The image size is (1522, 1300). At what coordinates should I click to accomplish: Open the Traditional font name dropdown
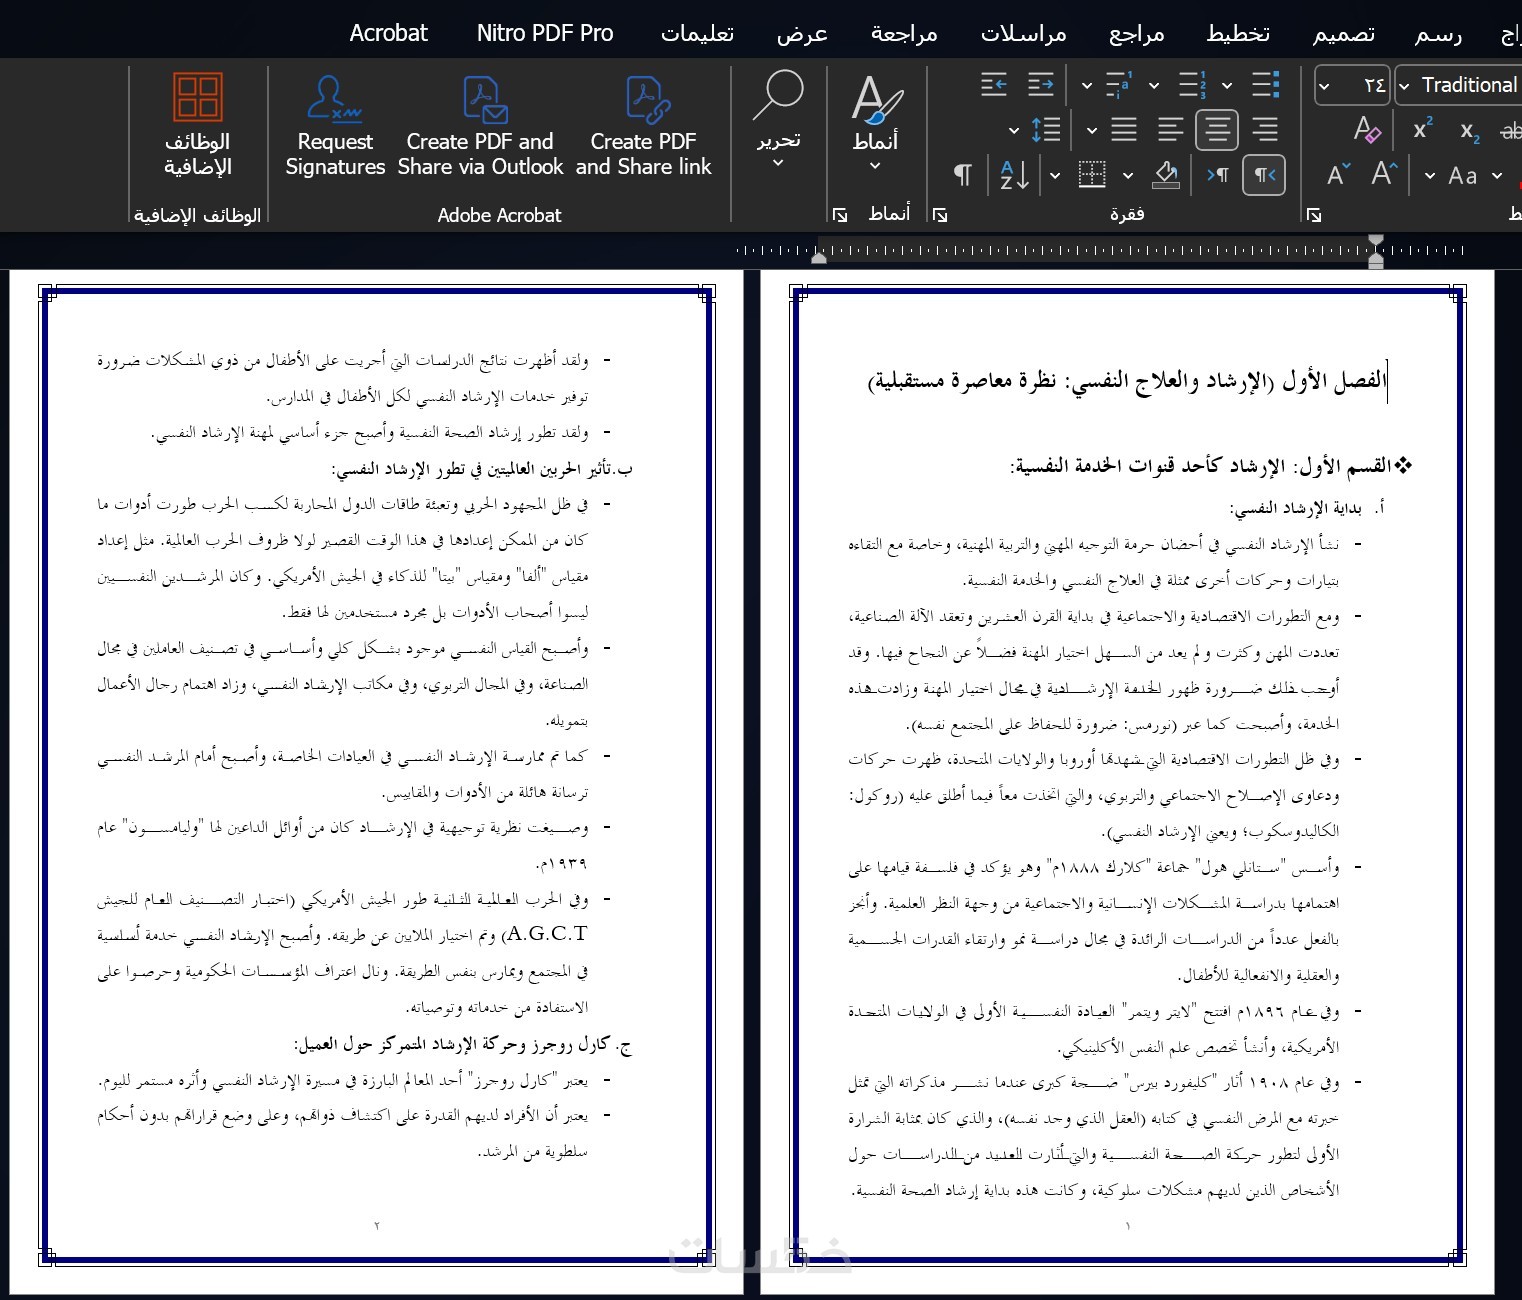(x=1404, y=86)
